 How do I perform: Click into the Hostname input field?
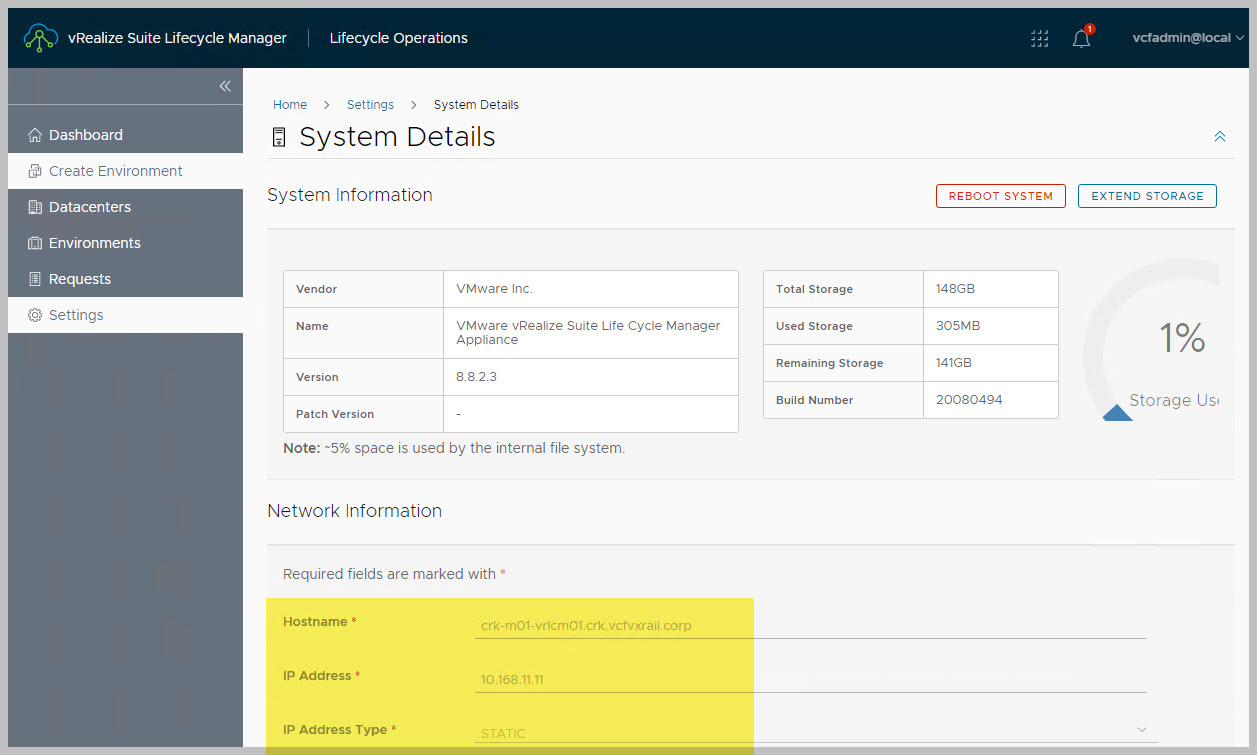click(810, 626)
